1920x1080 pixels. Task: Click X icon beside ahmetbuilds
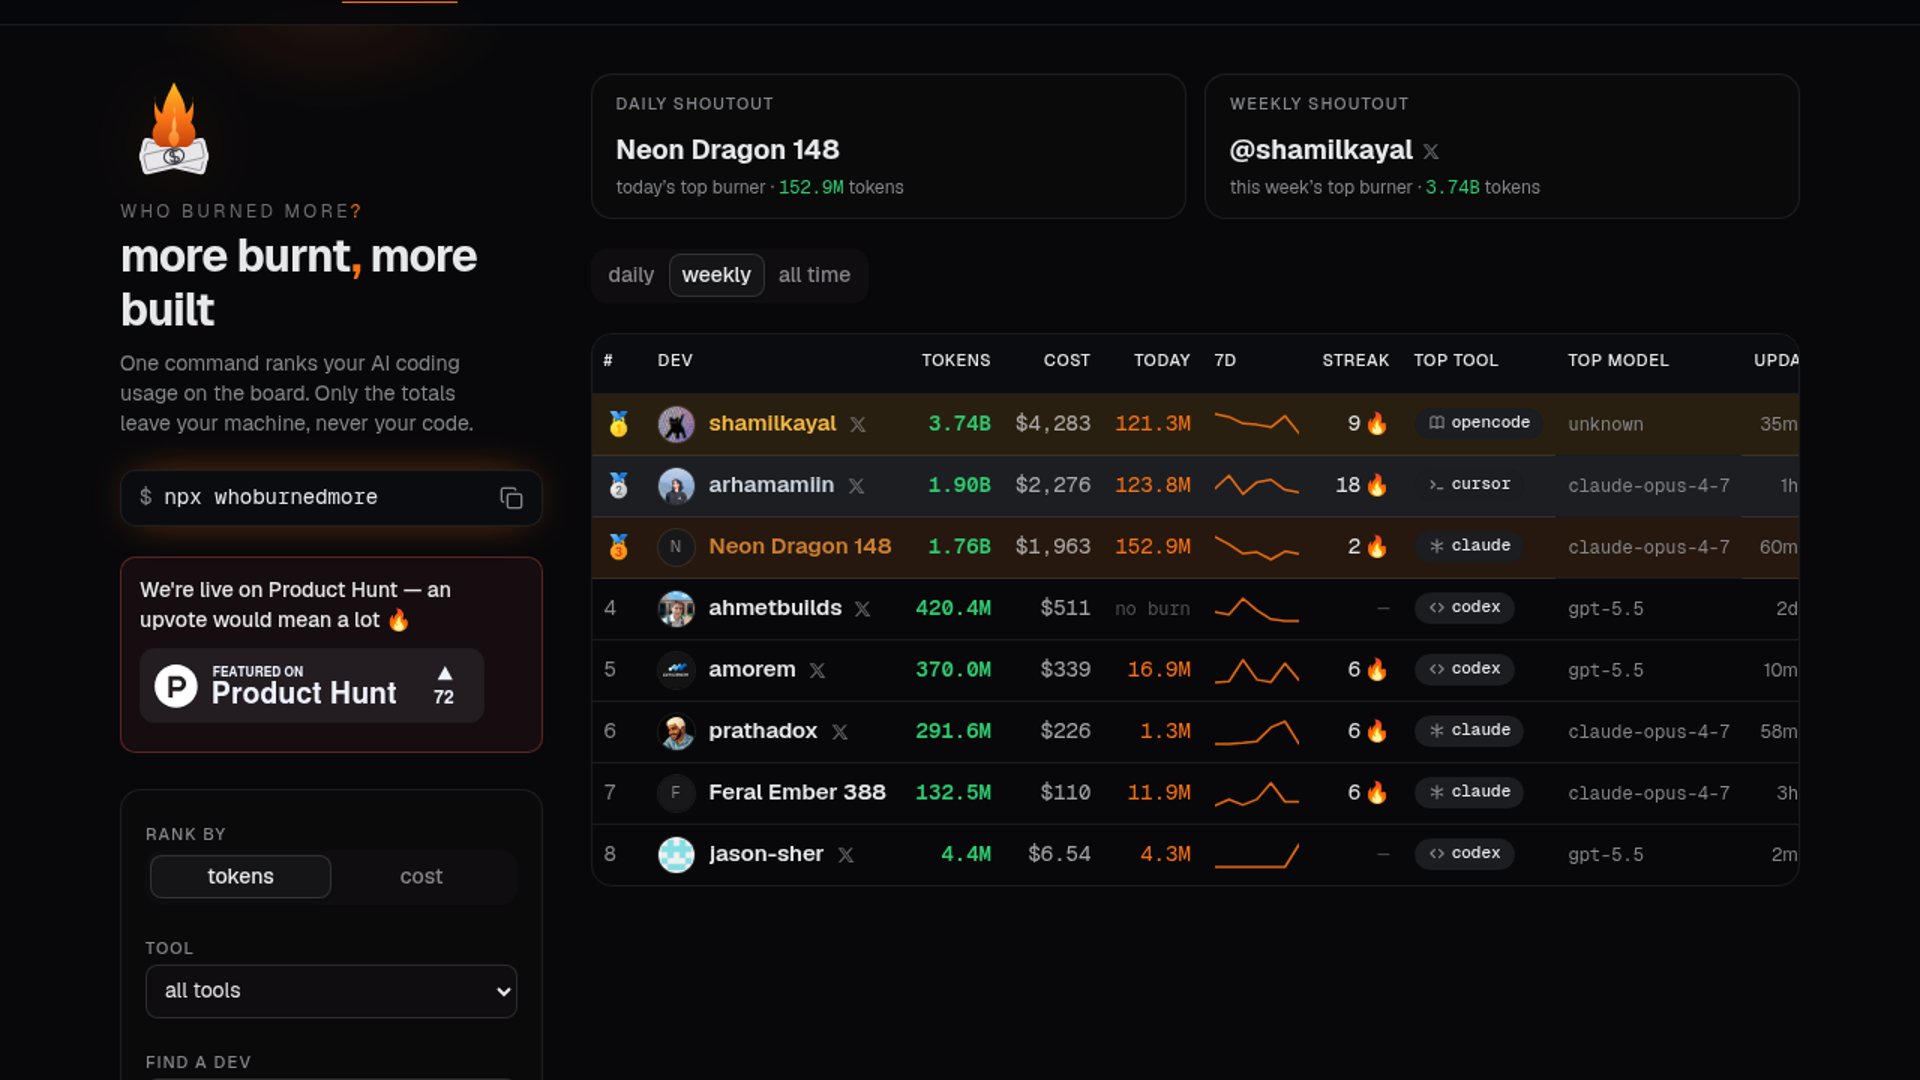[862, 609]
